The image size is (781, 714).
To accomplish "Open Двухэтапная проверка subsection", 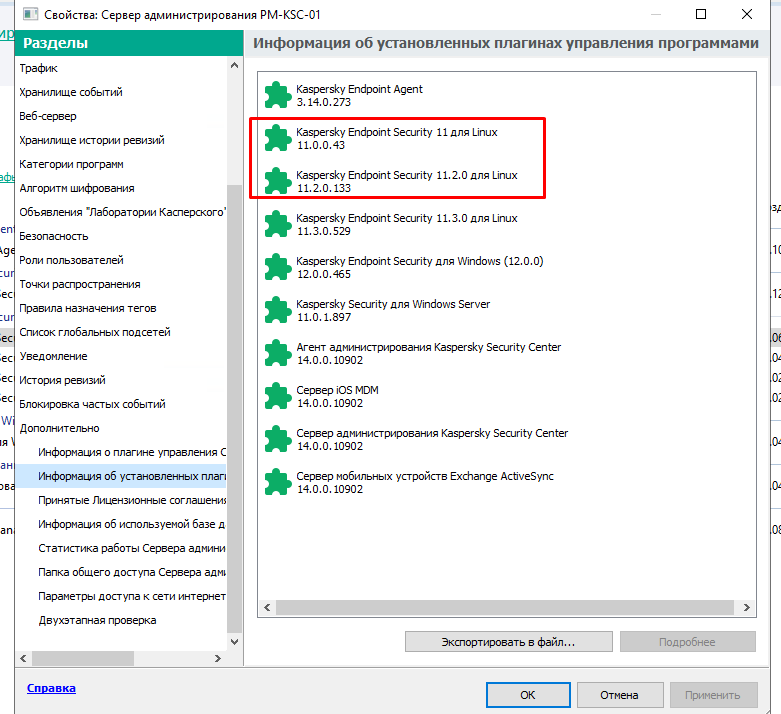I will point(97,620).
